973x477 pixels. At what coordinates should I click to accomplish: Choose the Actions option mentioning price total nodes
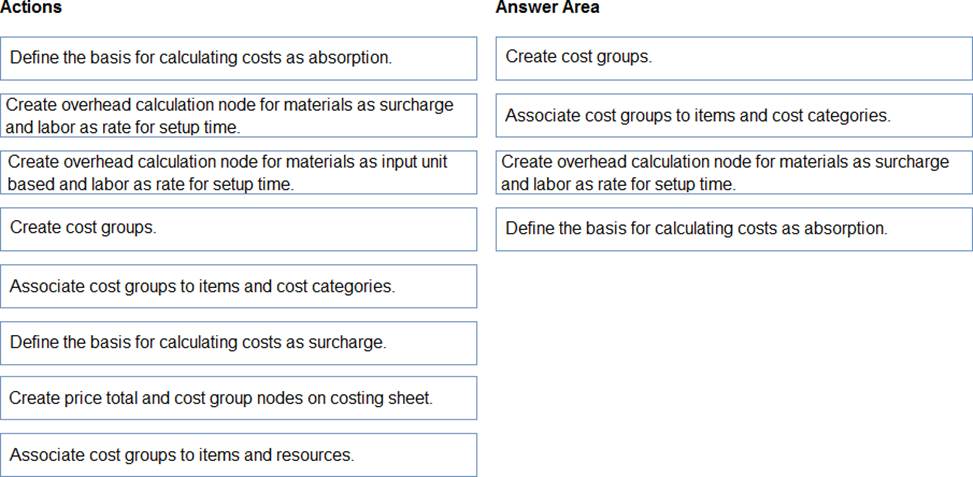click(239, 398)
